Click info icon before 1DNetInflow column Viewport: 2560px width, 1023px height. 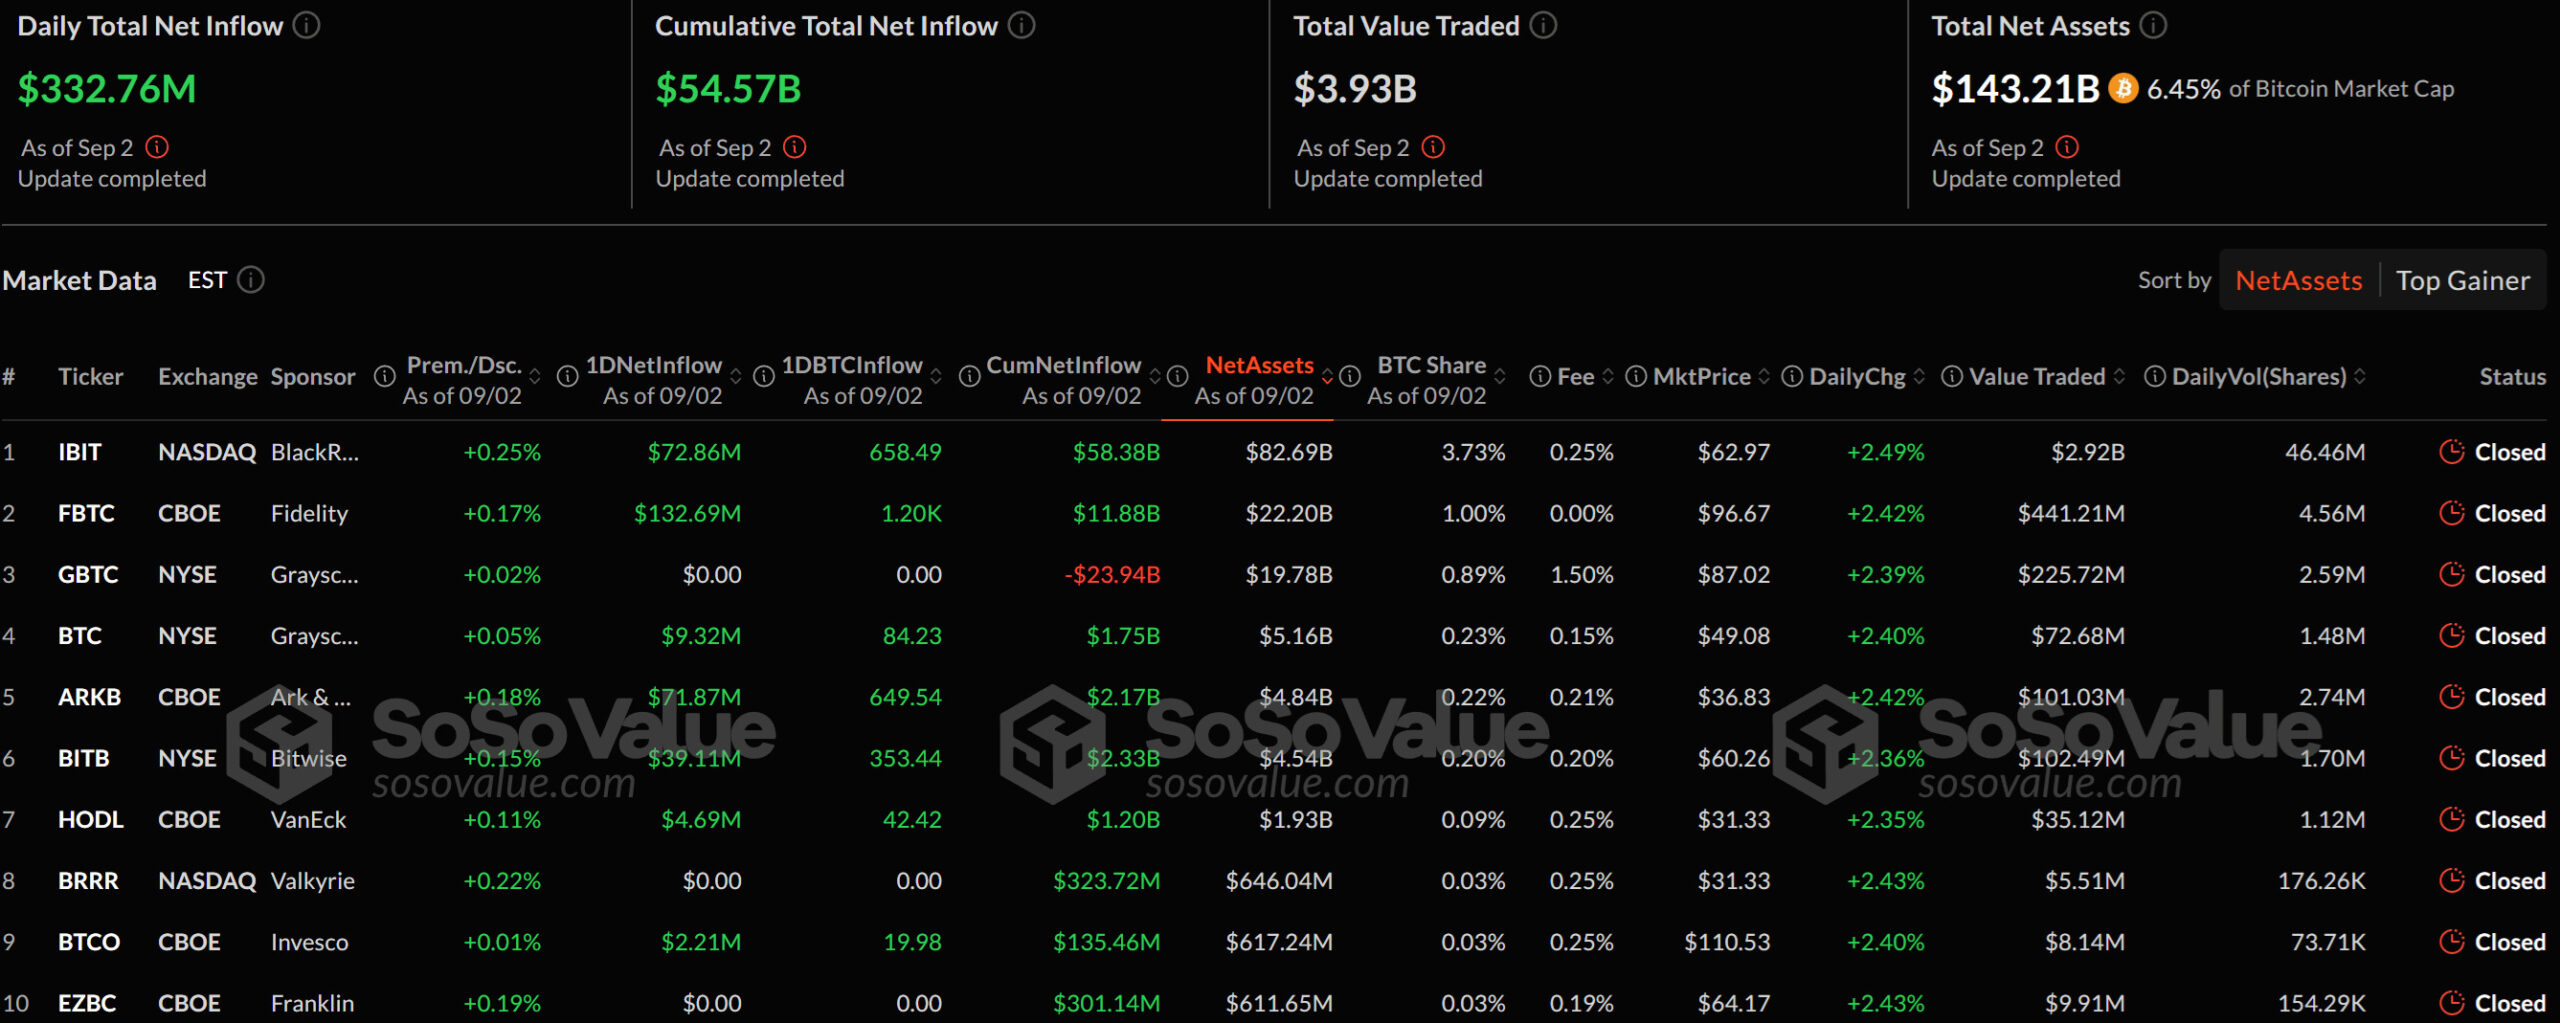coord(568,376)
